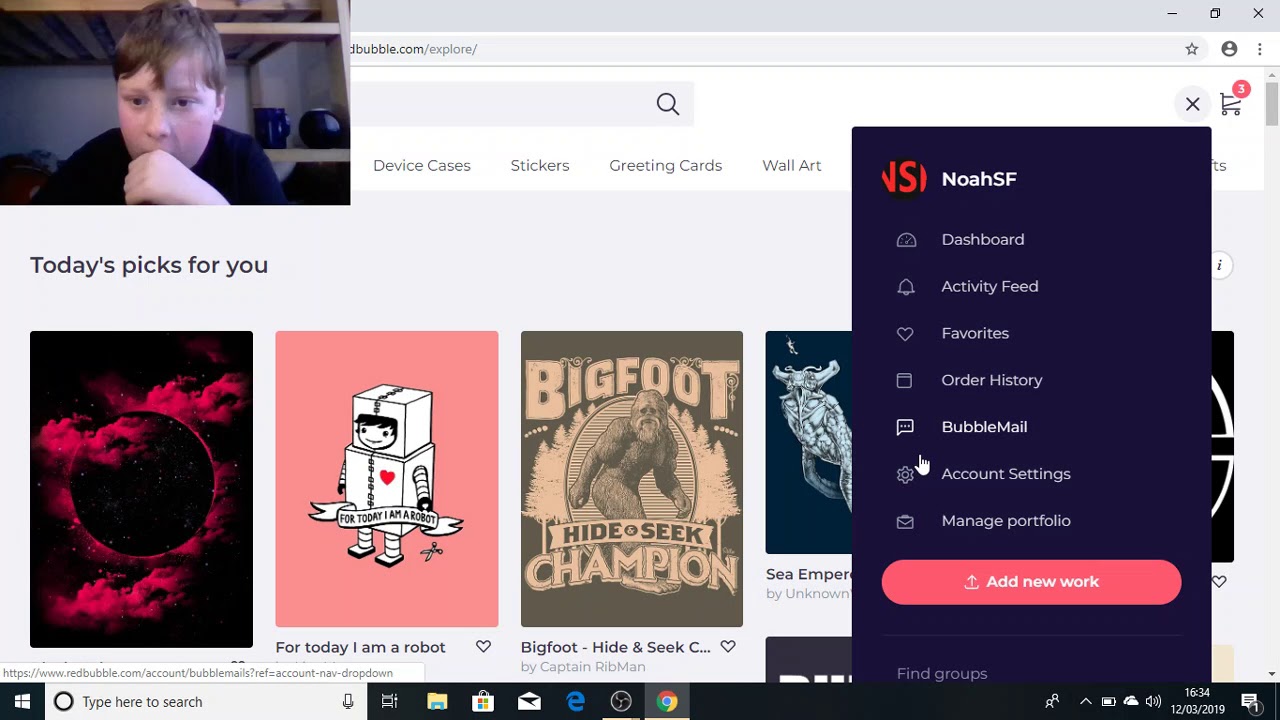This screenshot has height=720, width=1280.
Task: Click the Bigfoot - Hide & Seek title
Action: pos(616,647)
